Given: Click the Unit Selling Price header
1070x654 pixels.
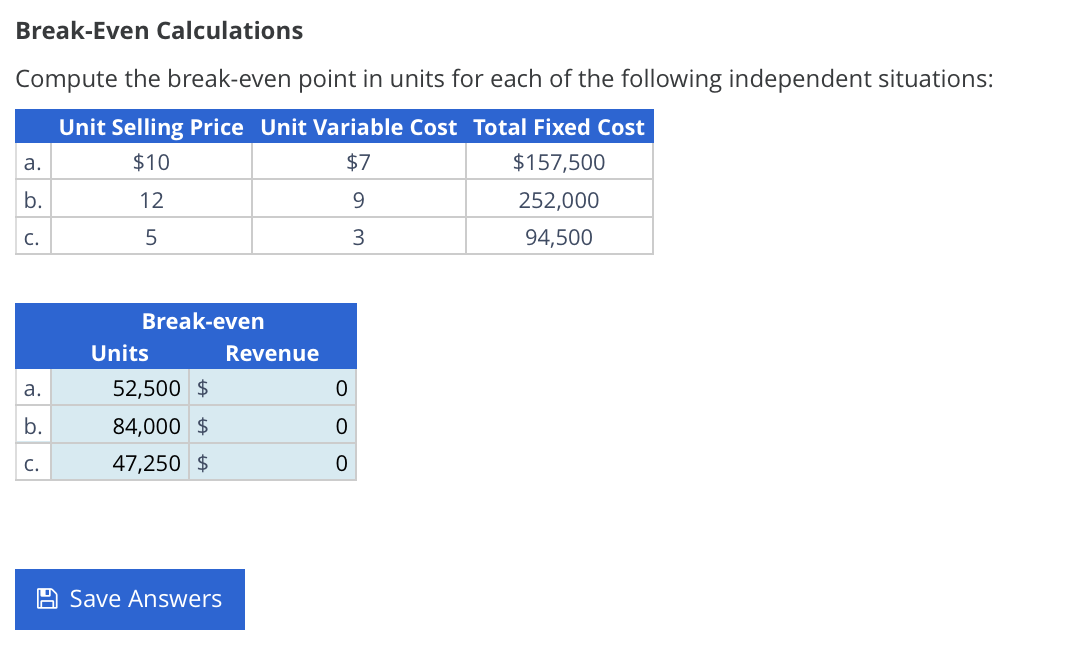Looking at the screenshot, I should [x=151, y=127].
